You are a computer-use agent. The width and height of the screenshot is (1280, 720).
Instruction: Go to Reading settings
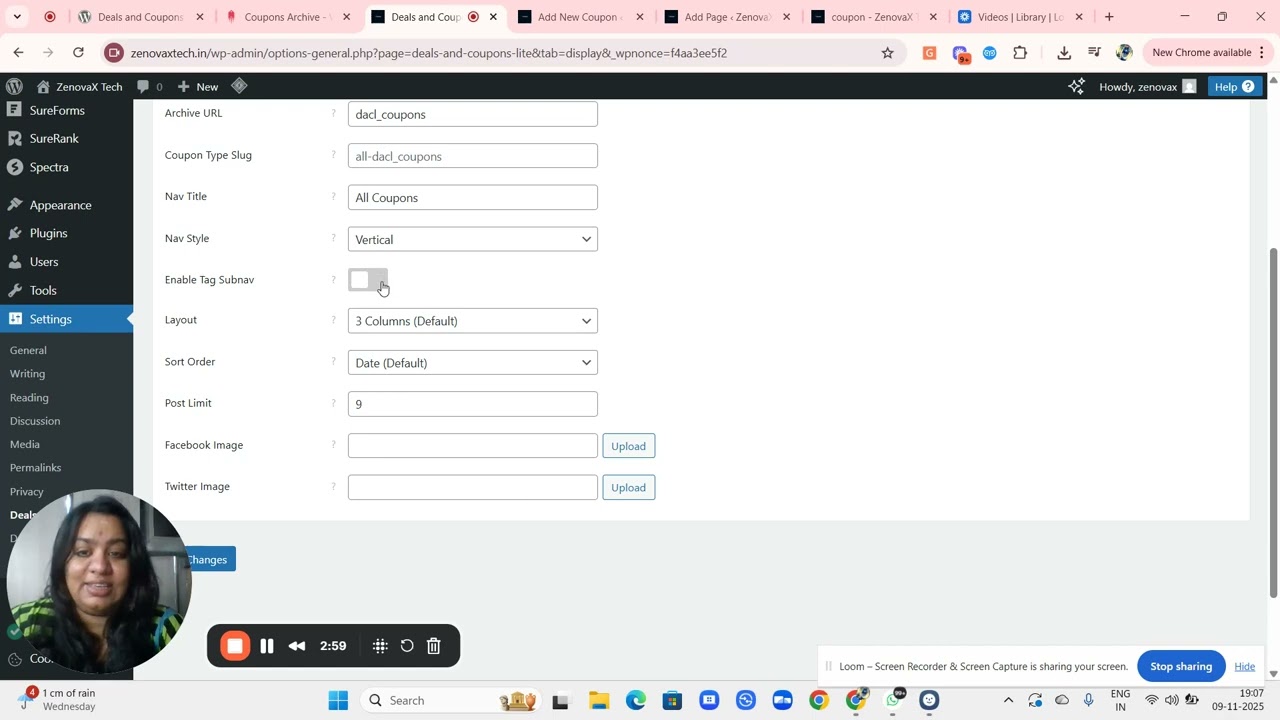pyautogui.click(x=29, y=397)
